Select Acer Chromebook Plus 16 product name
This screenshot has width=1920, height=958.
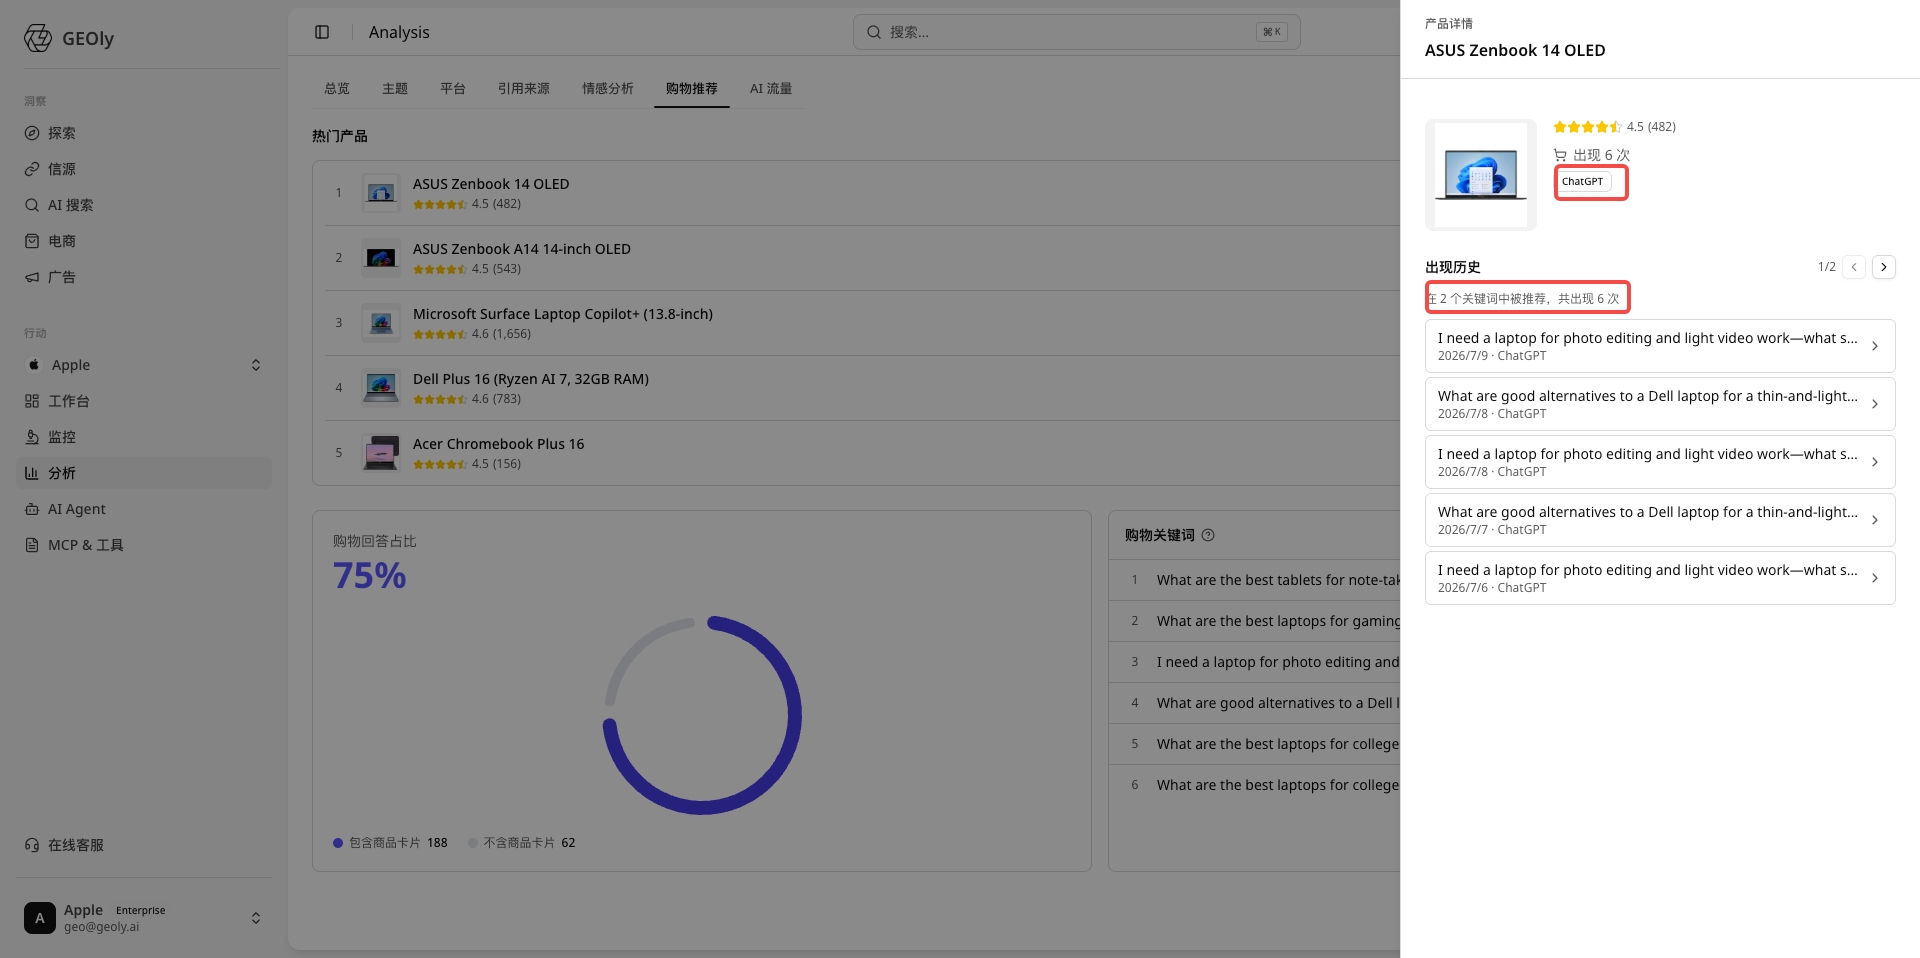[x=499, y=444]
